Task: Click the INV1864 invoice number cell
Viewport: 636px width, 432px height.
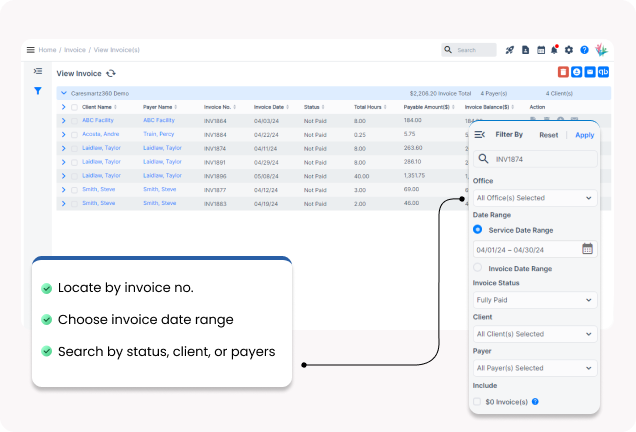Action: (215, 121)
